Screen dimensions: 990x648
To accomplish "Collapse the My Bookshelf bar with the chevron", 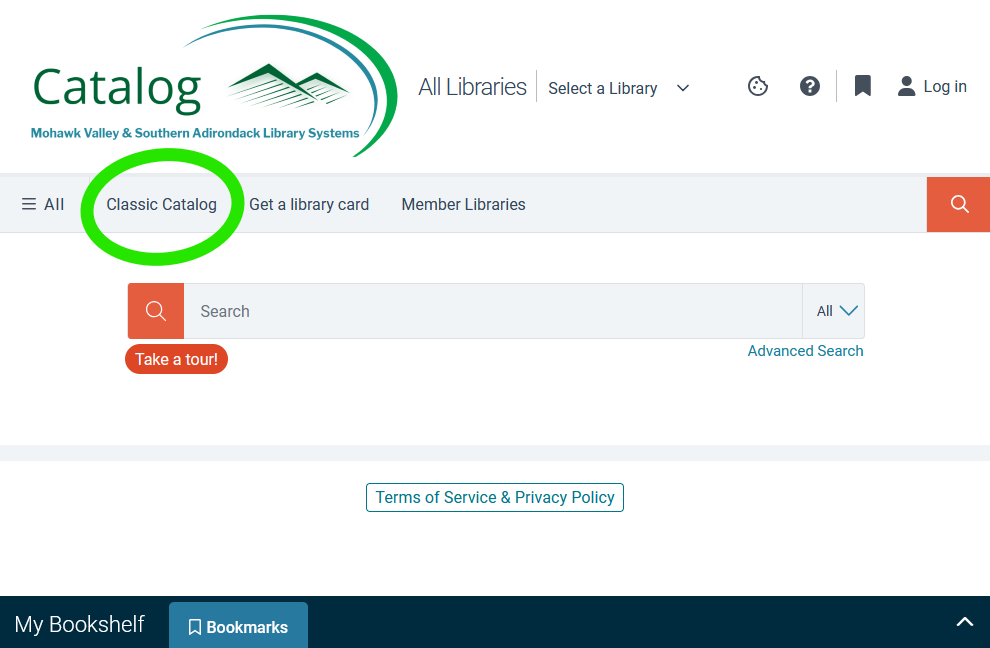I will [x=964, y=622].
